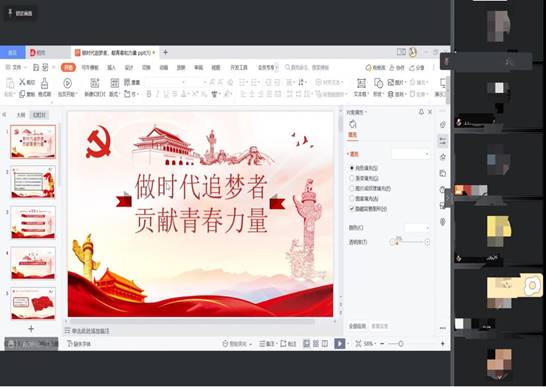Pin the object properties panel
The image size is (546, 387).
421,112
